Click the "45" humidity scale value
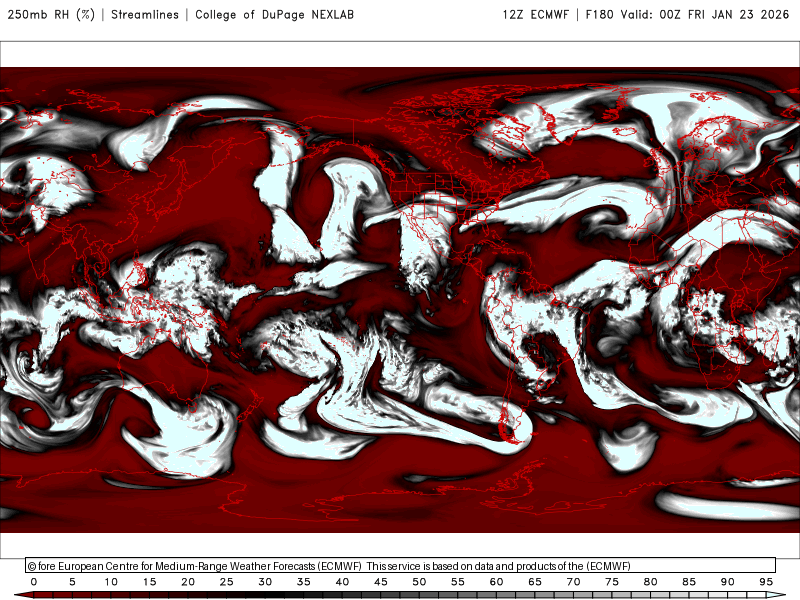This screenshot has height=600, width=800. click(381, 582)
